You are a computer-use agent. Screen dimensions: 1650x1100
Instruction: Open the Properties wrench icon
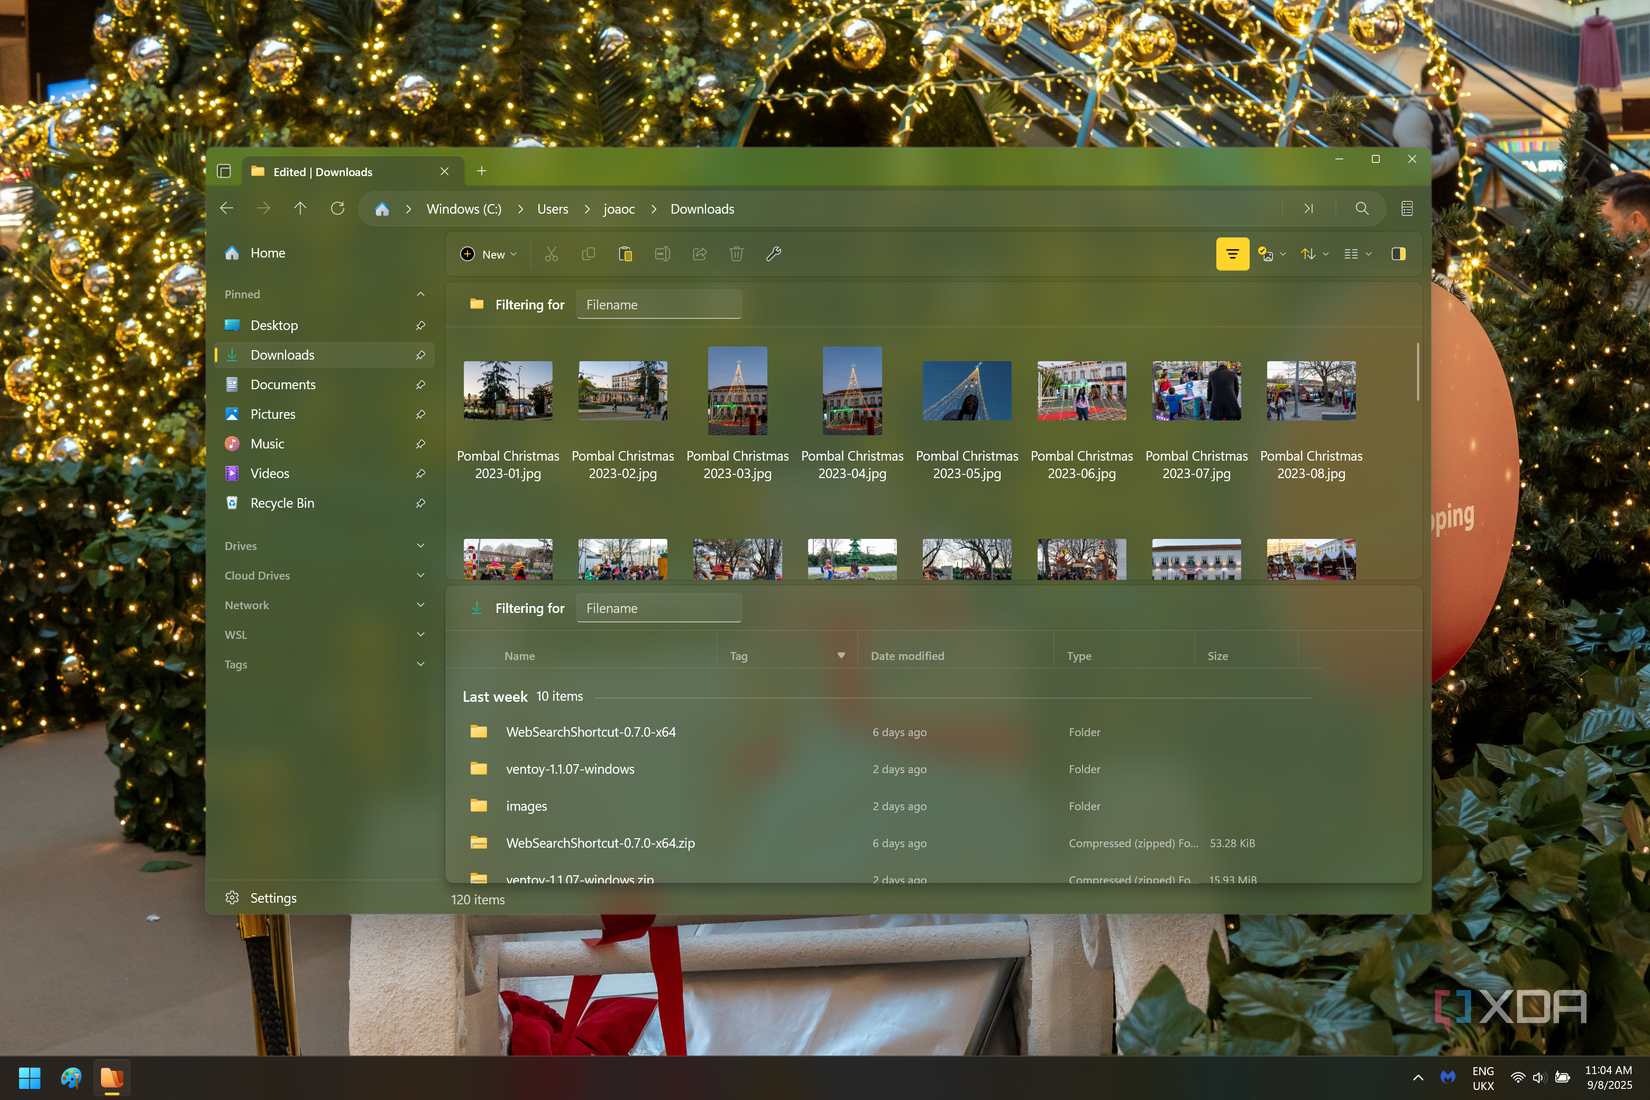774,254
